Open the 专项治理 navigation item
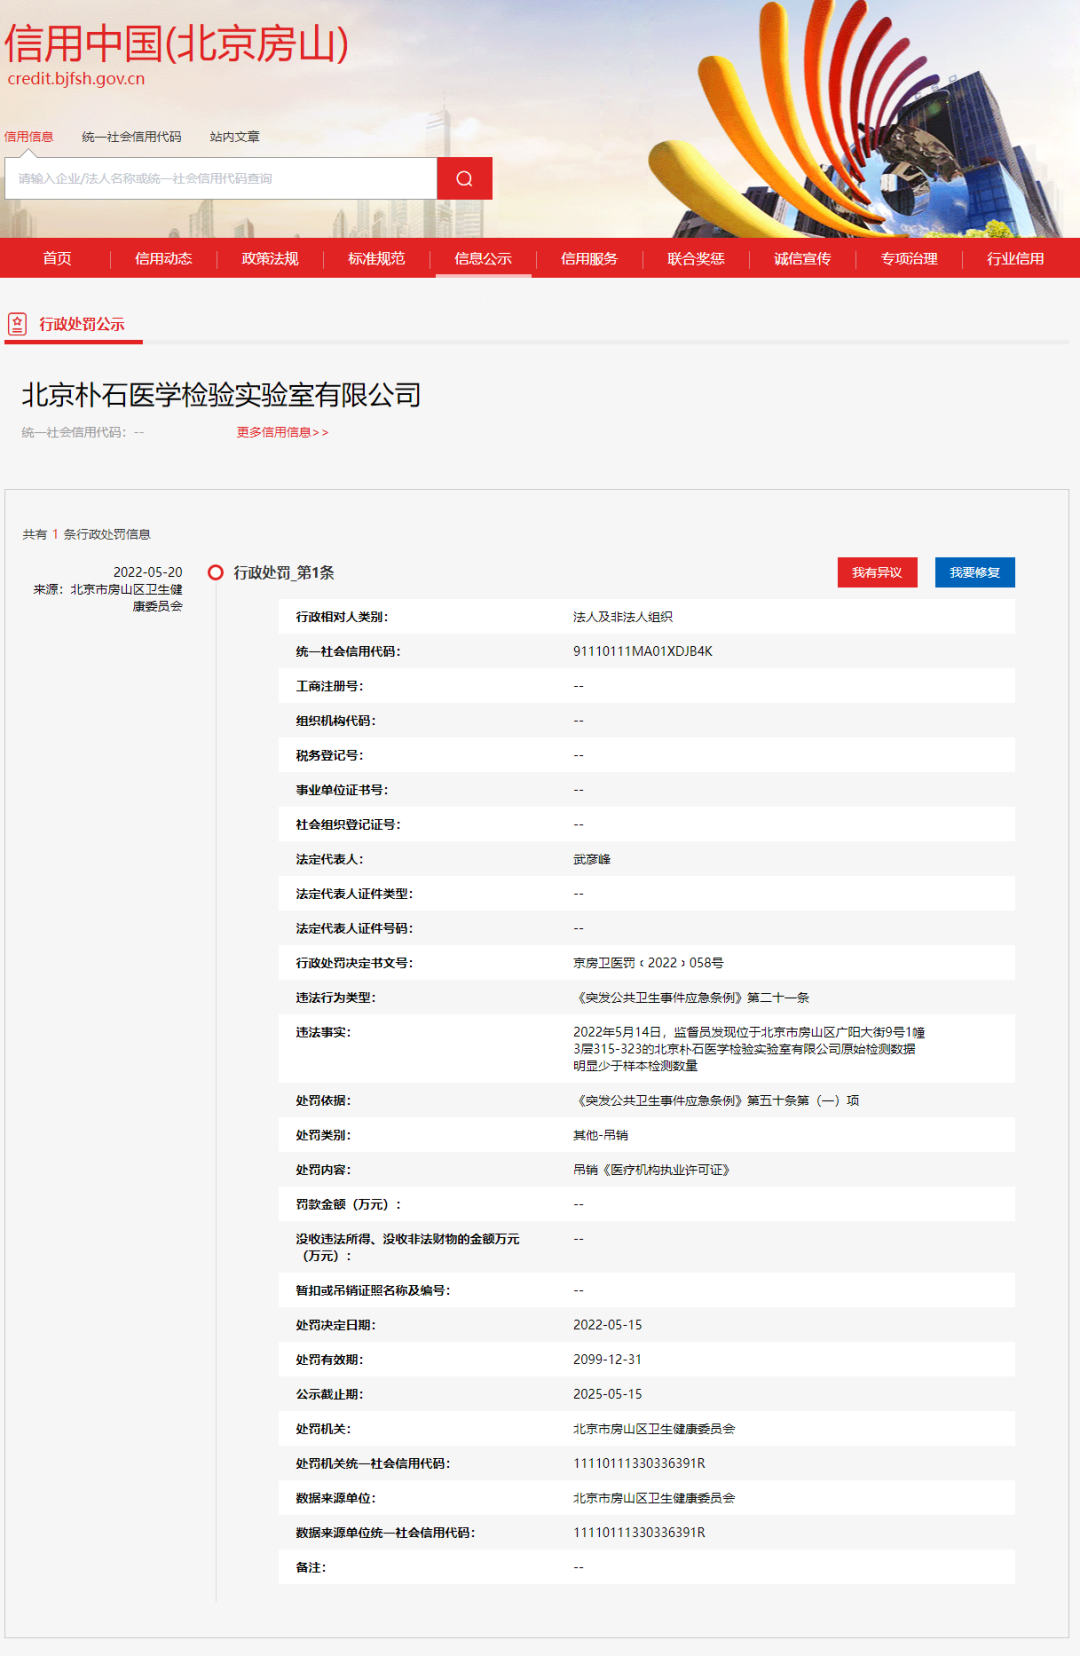 coord(909,258)
